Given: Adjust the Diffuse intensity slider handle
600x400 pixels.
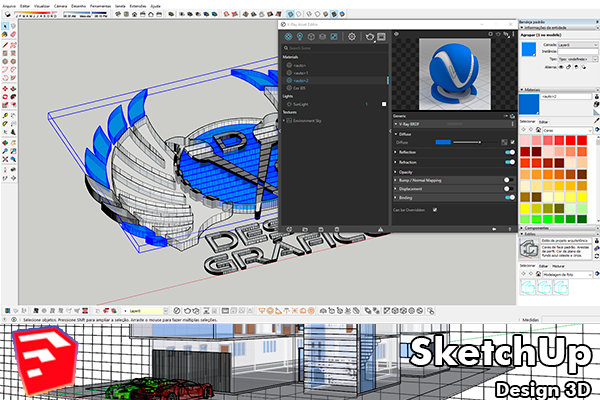Looking at the screenshot, I should point(479,142).
